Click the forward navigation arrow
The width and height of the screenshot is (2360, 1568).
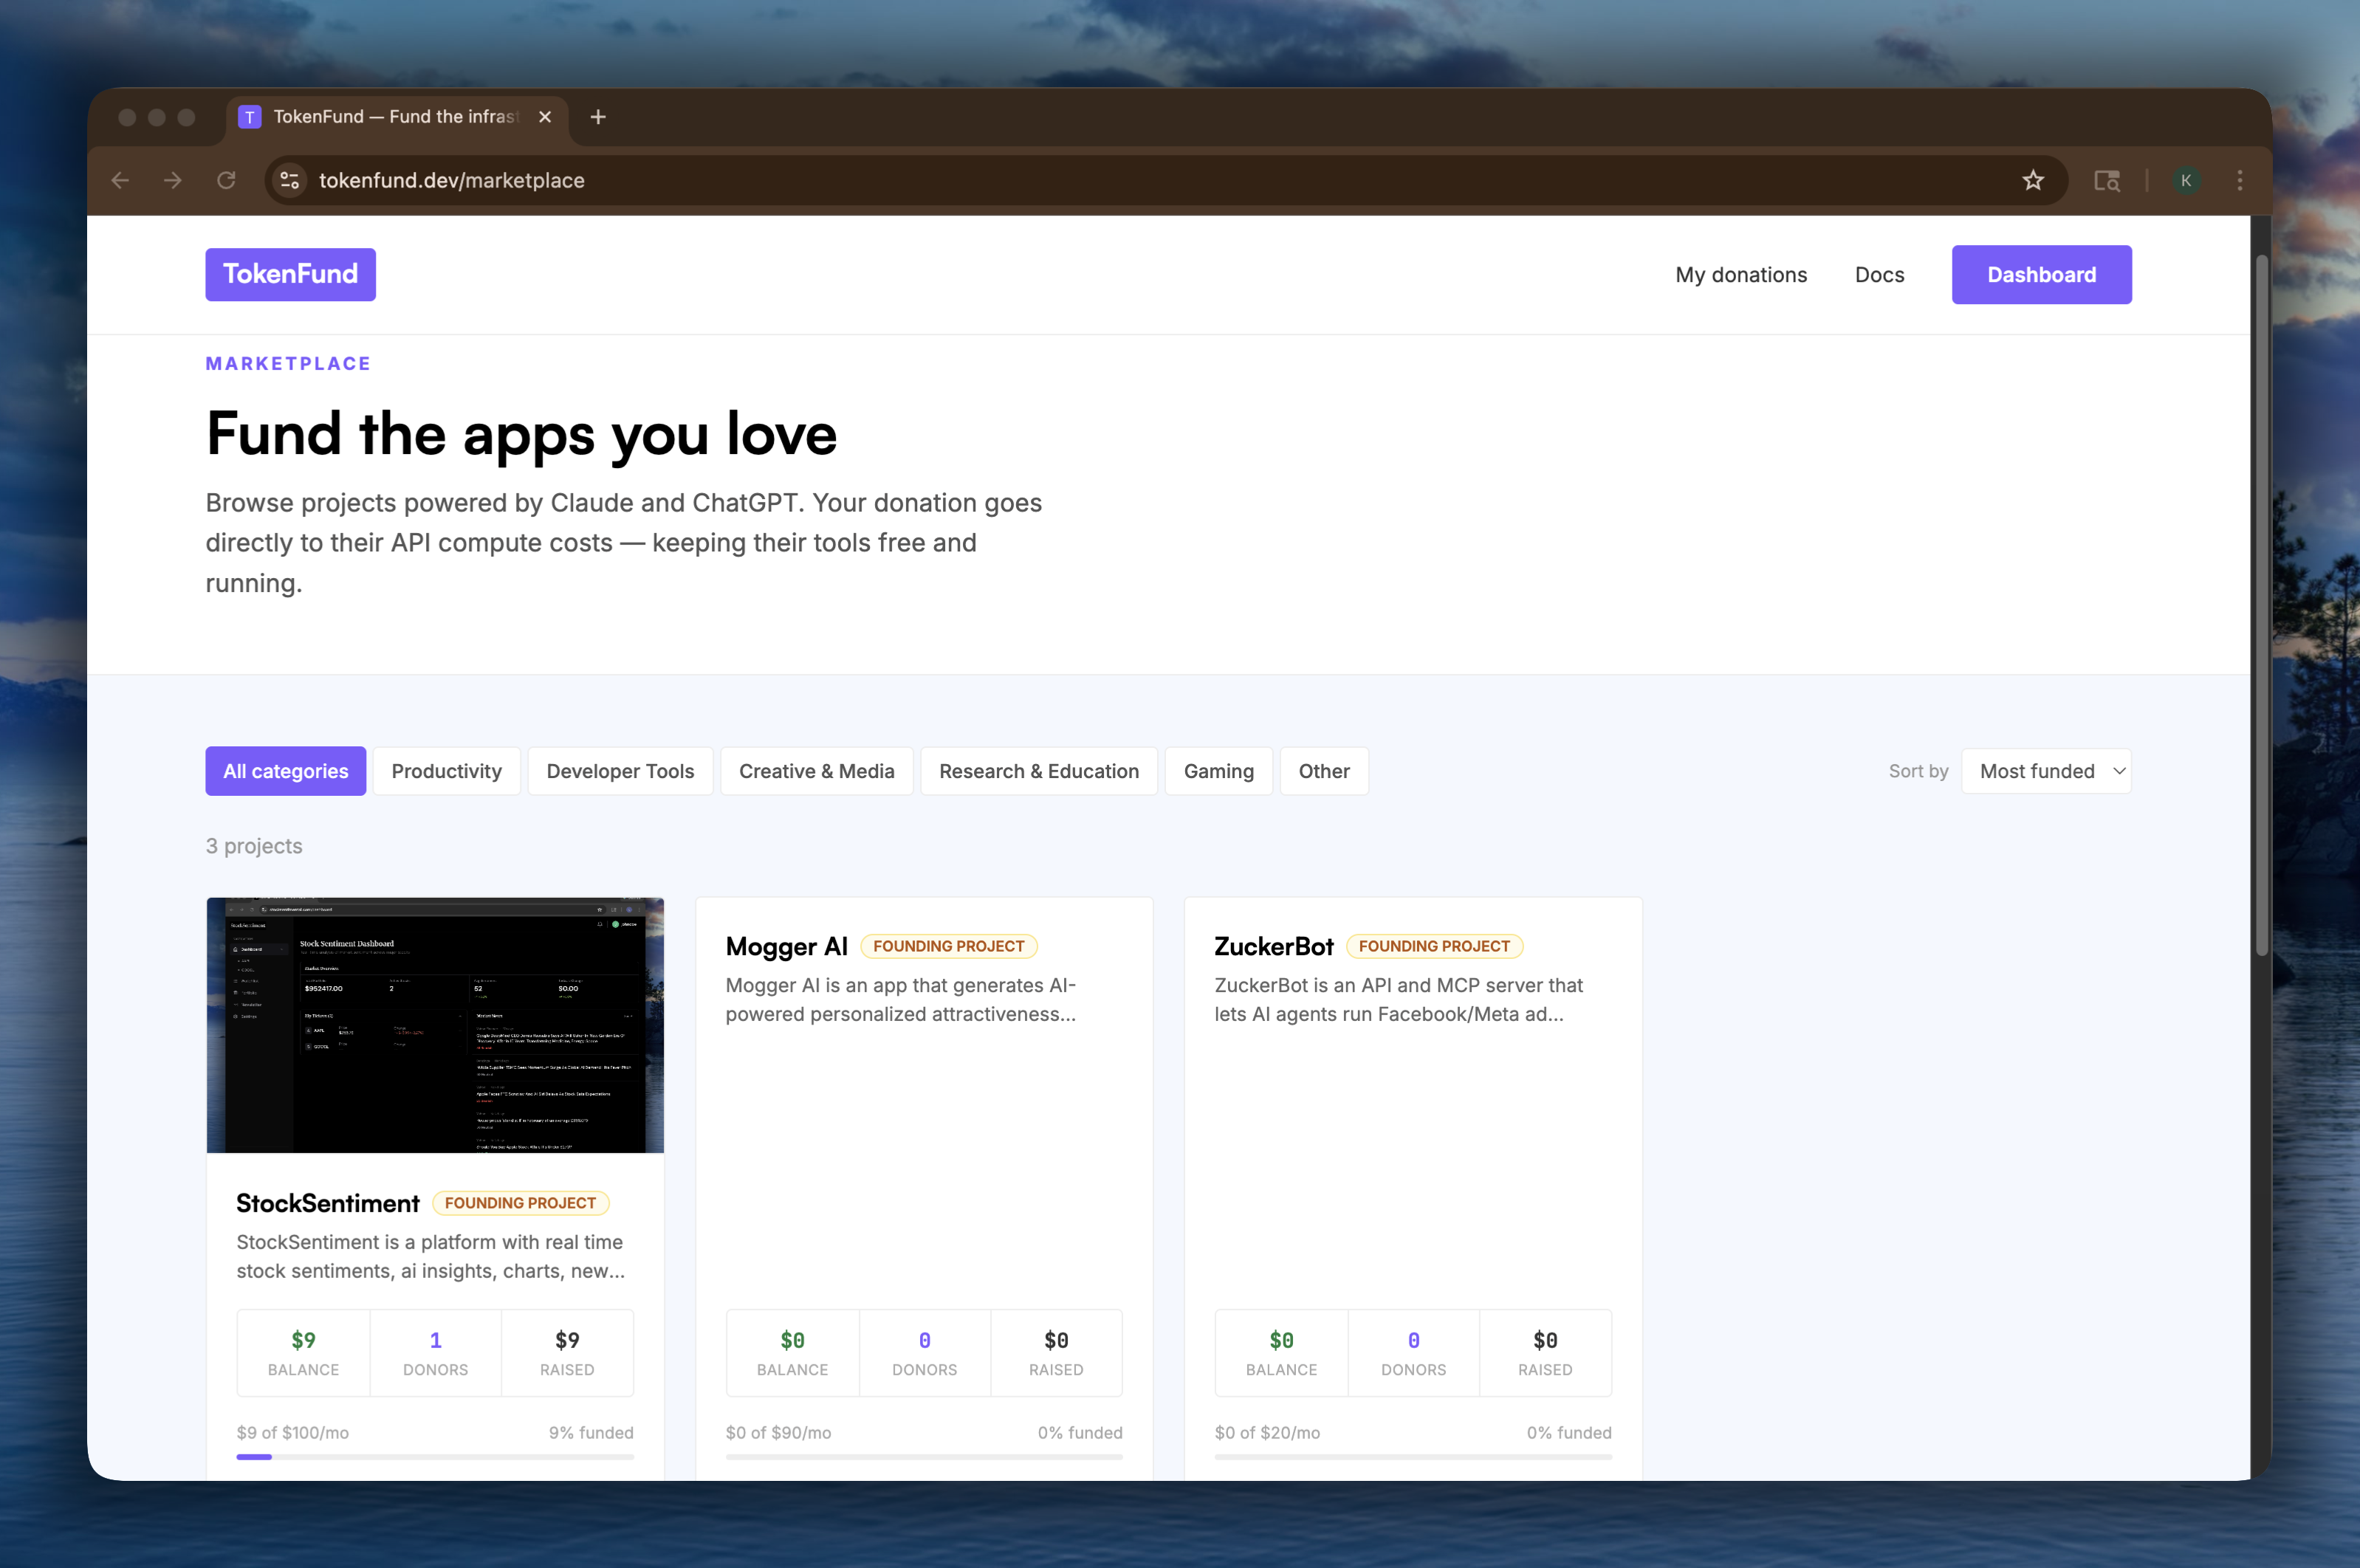(x=172, y=180)
